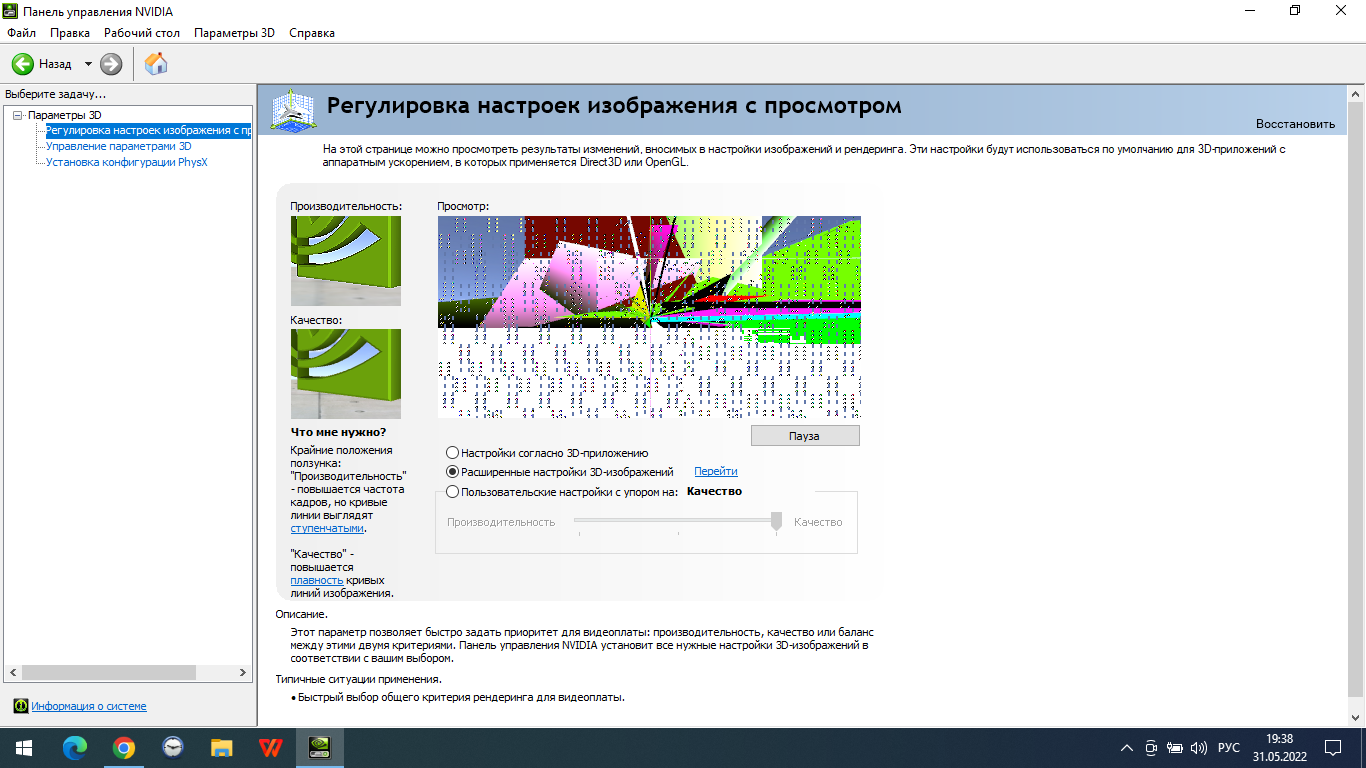Open the Правка menu

point(70,33)
